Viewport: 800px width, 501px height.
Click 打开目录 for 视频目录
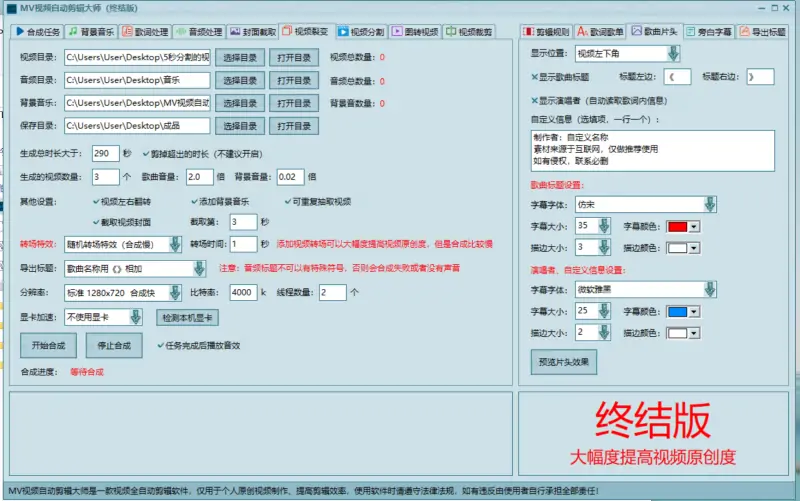pos(294,58)
